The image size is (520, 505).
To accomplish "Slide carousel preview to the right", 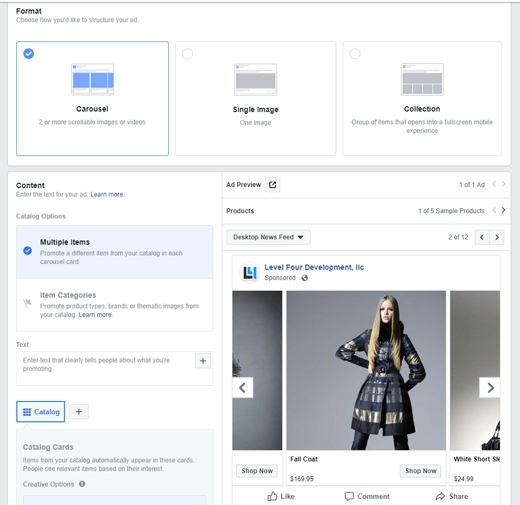I will coord(490,388).
